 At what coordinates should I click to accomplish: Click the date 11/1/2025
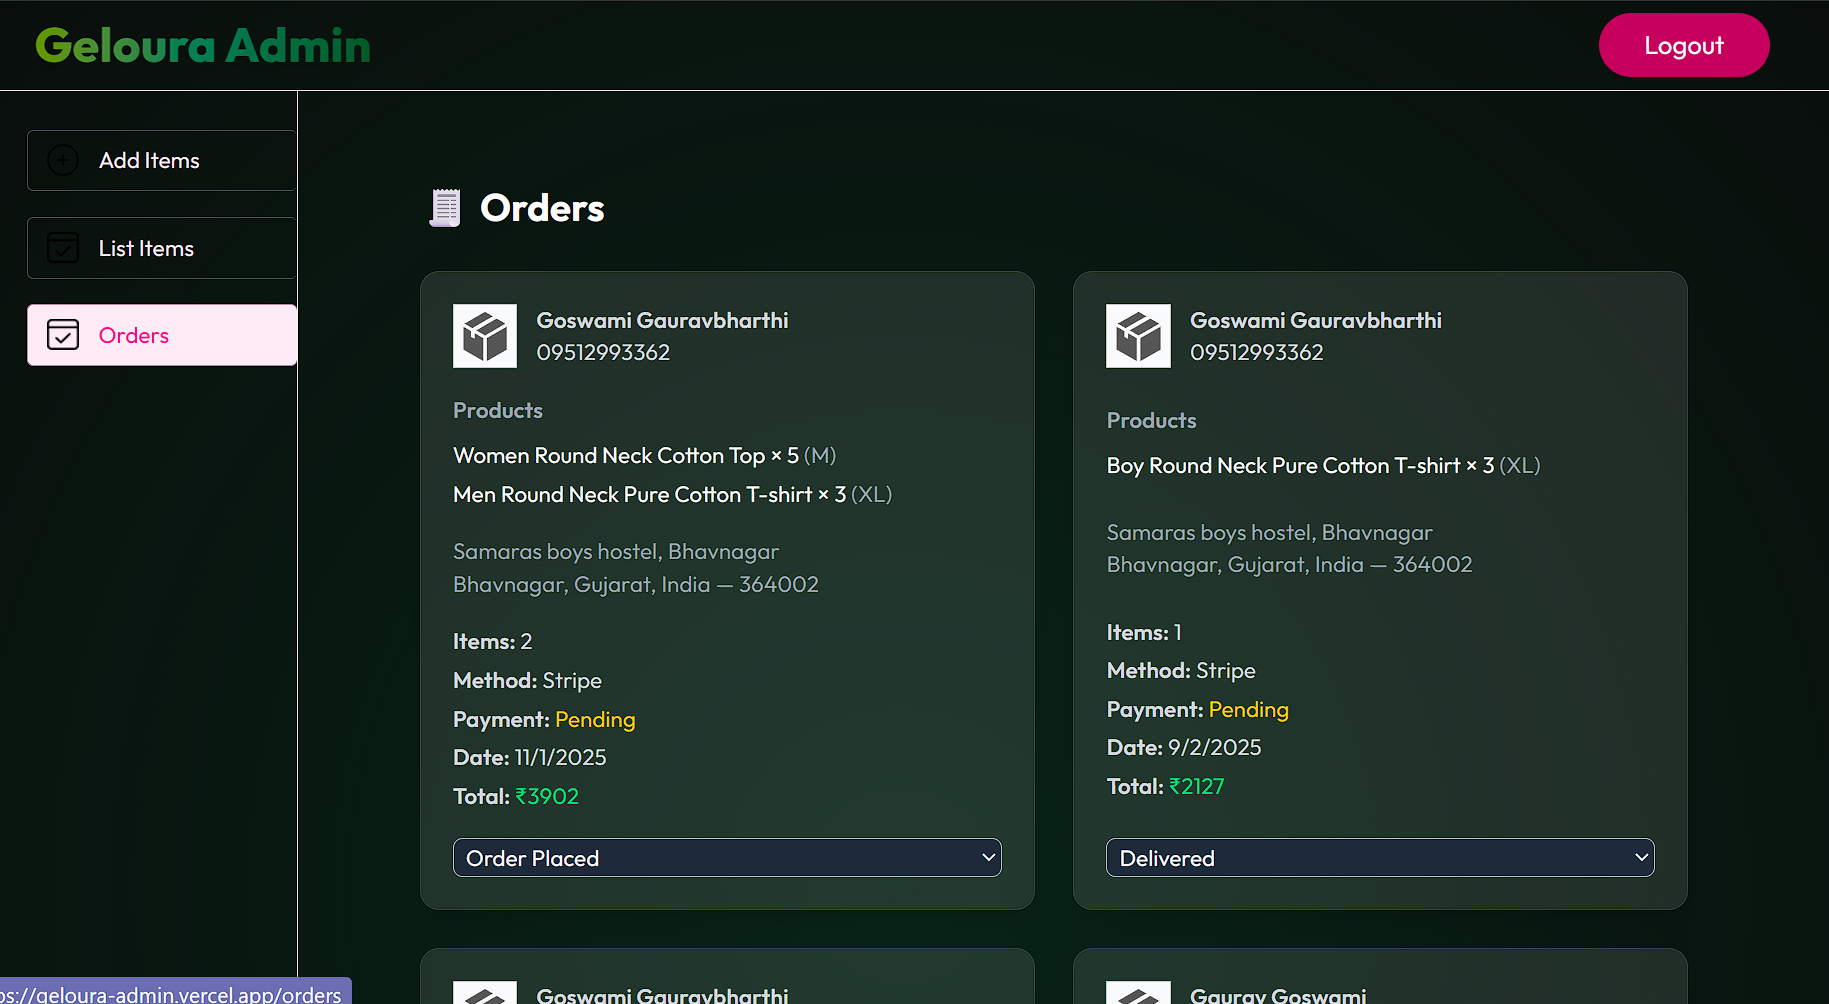(x=560, y=757)
